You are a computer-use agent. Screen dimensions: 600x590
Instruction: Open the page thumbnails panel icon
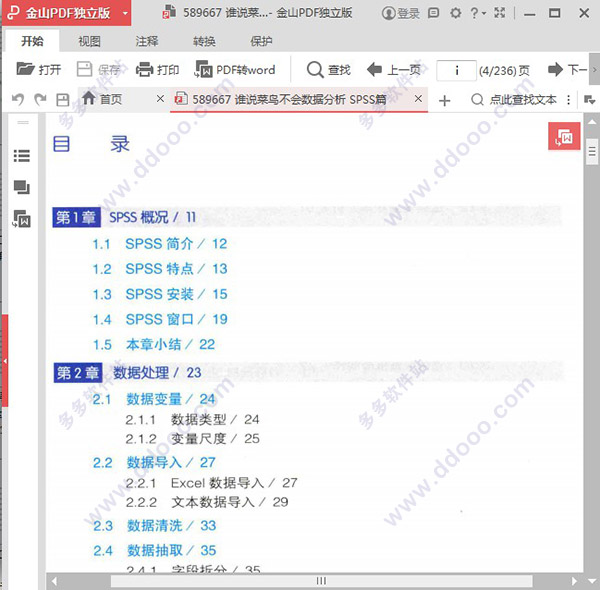(x=22, y=187)
